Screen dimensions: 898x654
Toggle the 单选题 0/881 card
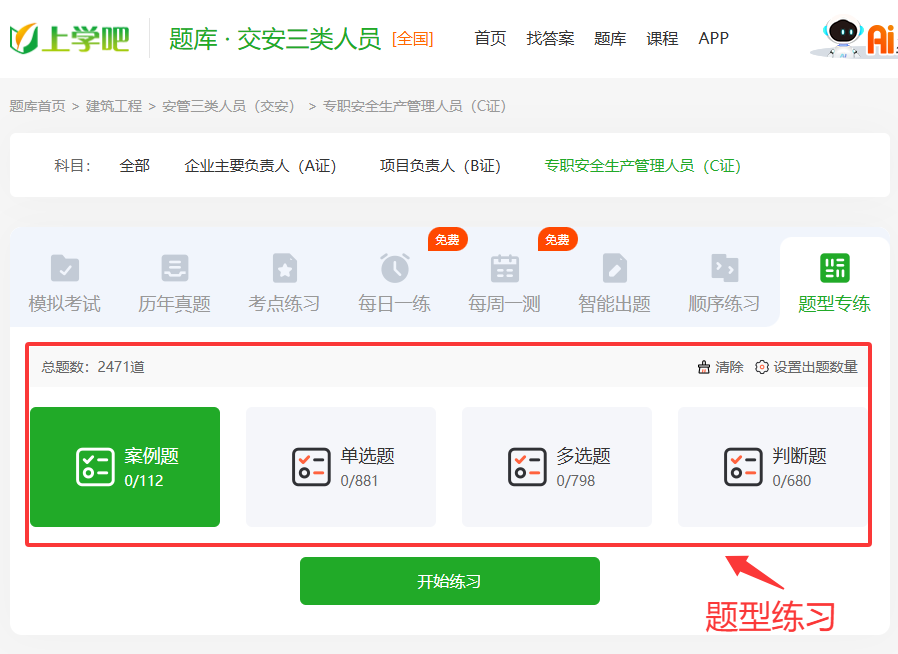341,467
